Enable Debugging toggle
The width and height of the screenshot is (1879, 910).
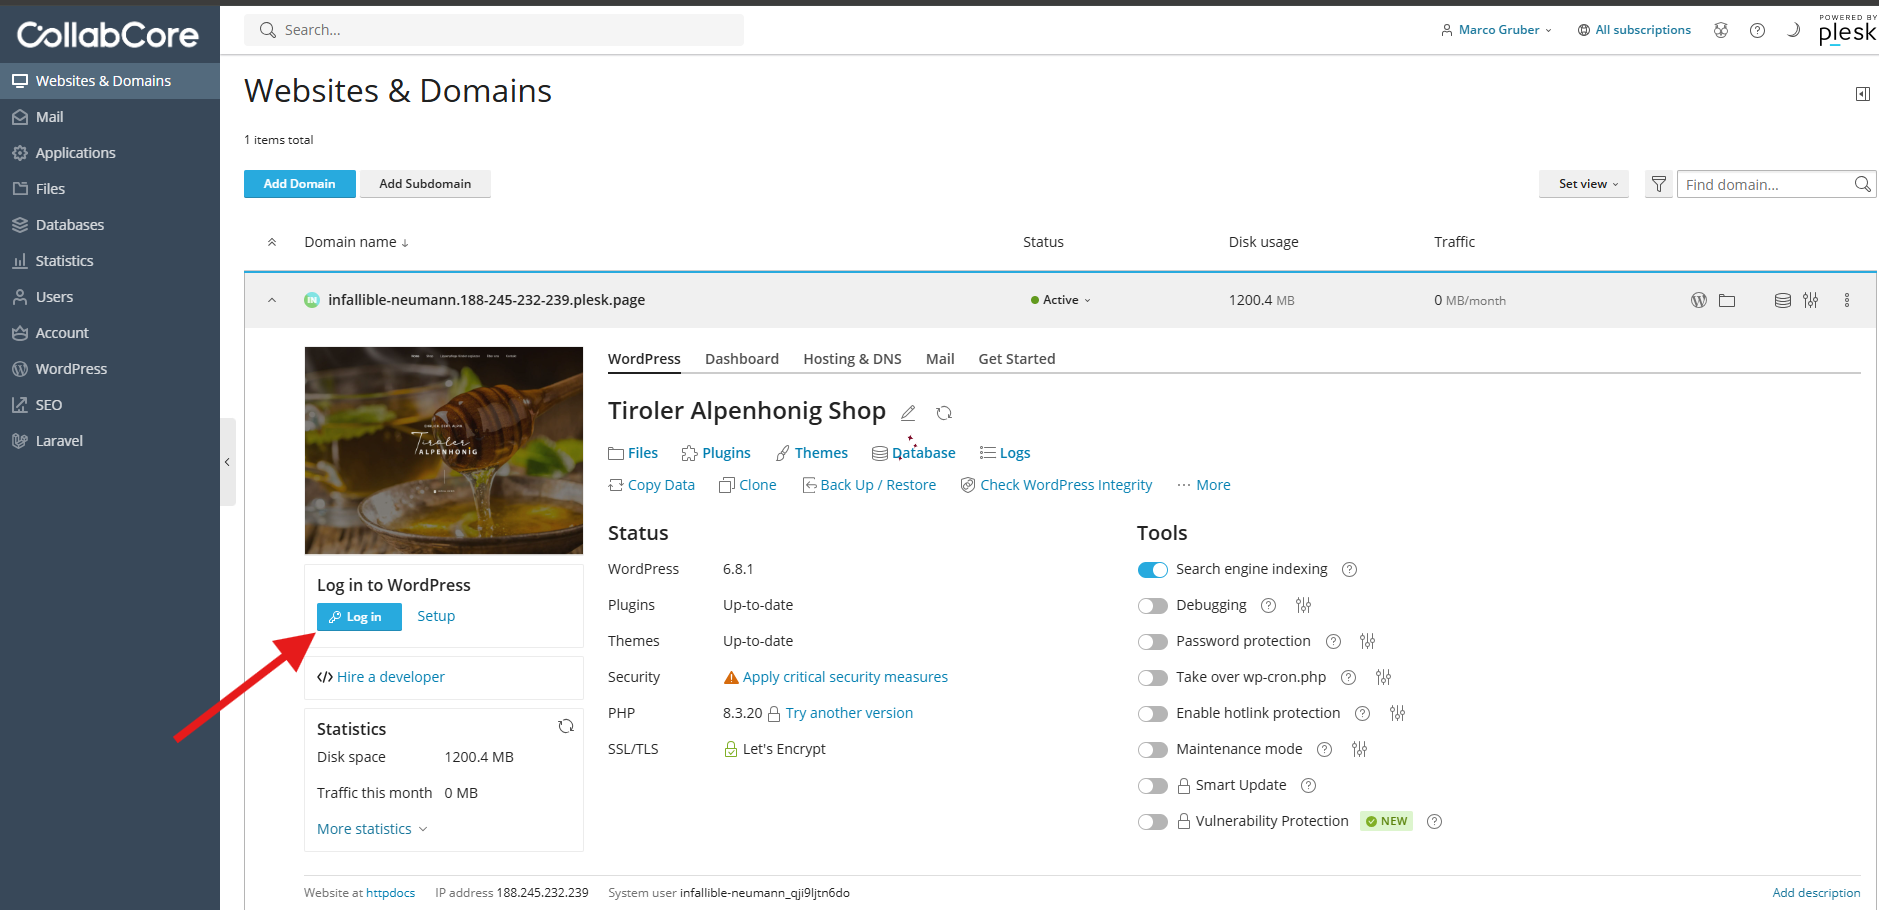pyautogui.click(x=1152, y=606)
